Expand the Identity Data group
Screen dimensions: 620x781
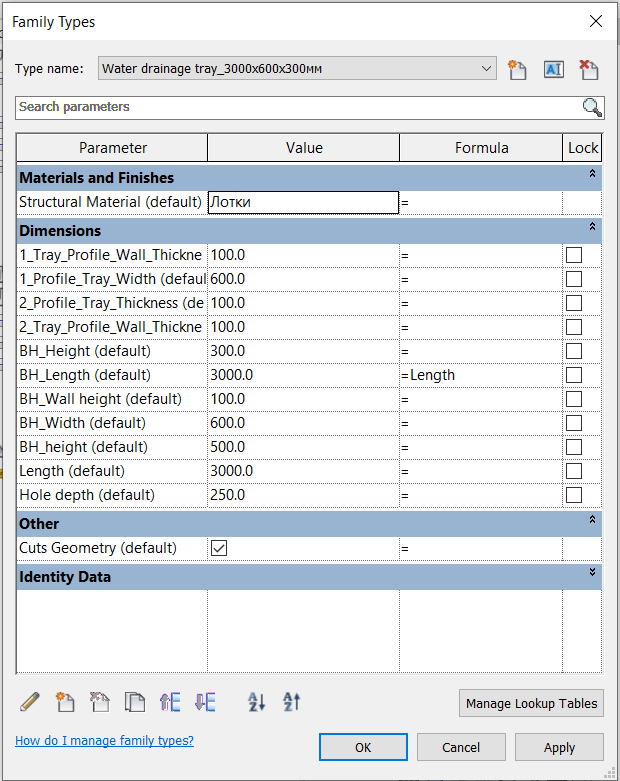(592, 573)
